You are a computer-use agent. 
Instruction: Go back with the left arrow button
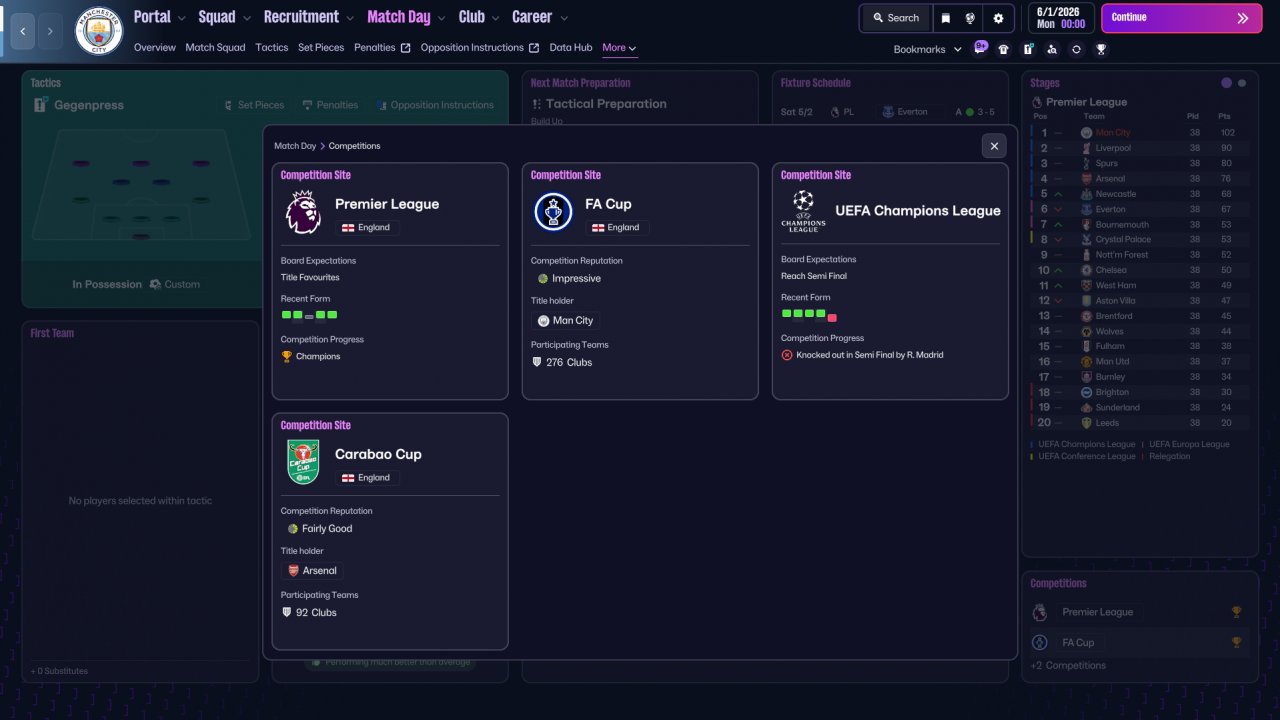22,31
